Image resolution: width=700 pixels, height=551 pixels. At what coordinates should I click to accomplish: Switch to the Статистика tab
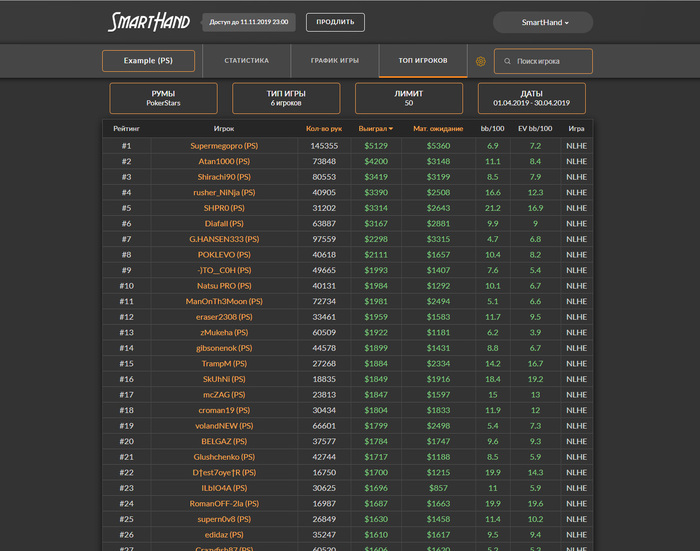(x=246, y=61)
